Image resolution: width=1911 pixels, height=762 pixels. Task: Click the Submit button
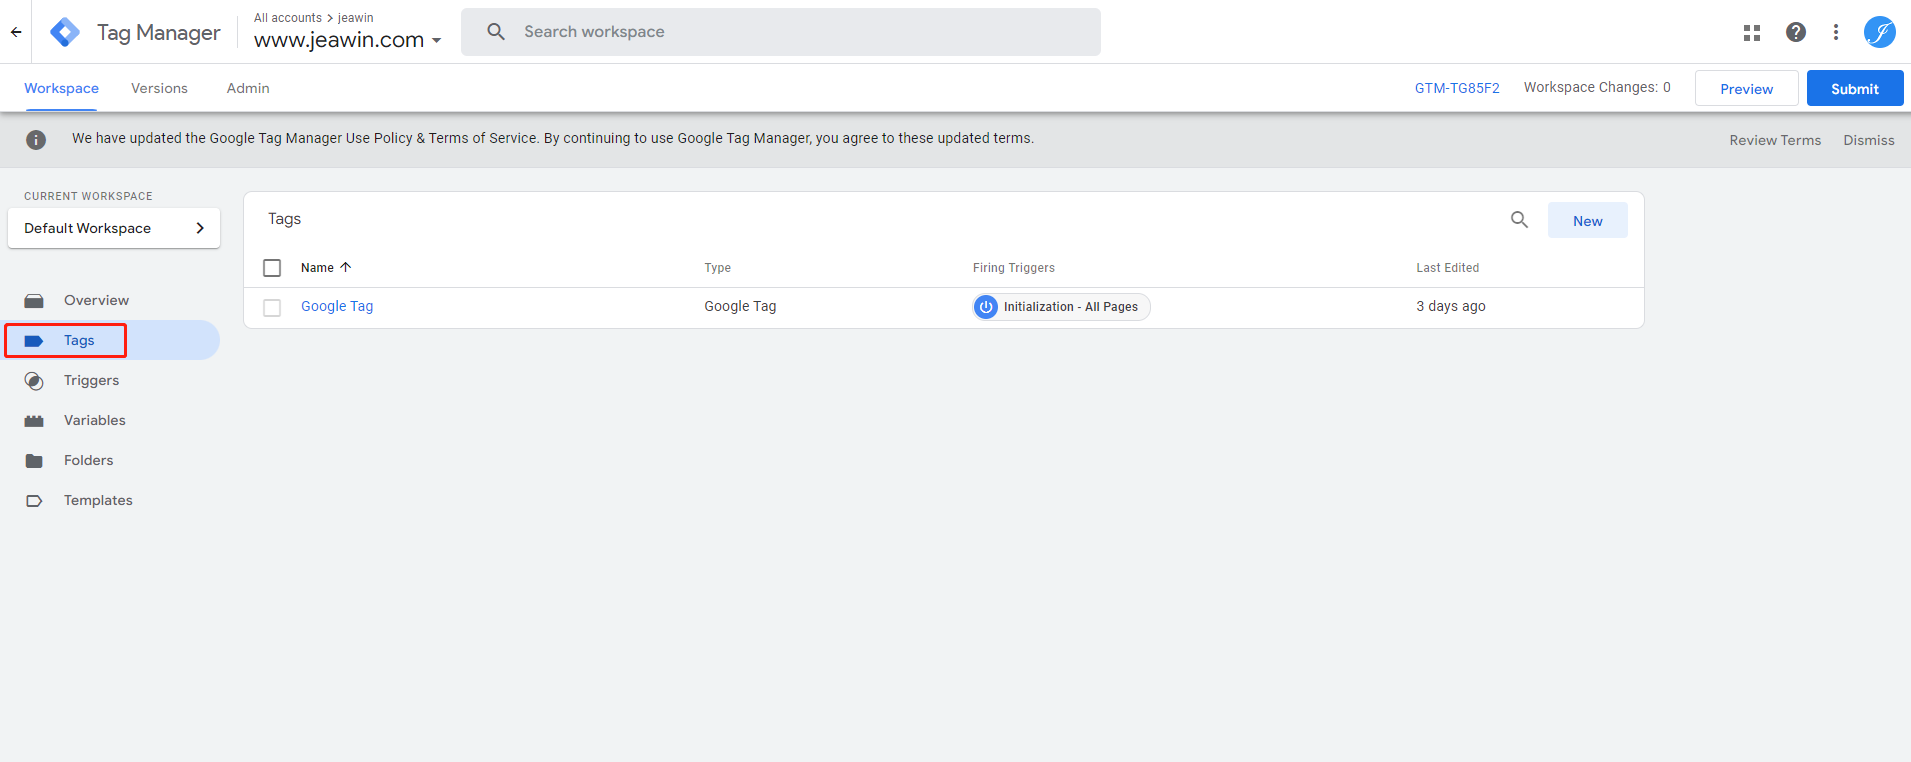coord(1854,88)
